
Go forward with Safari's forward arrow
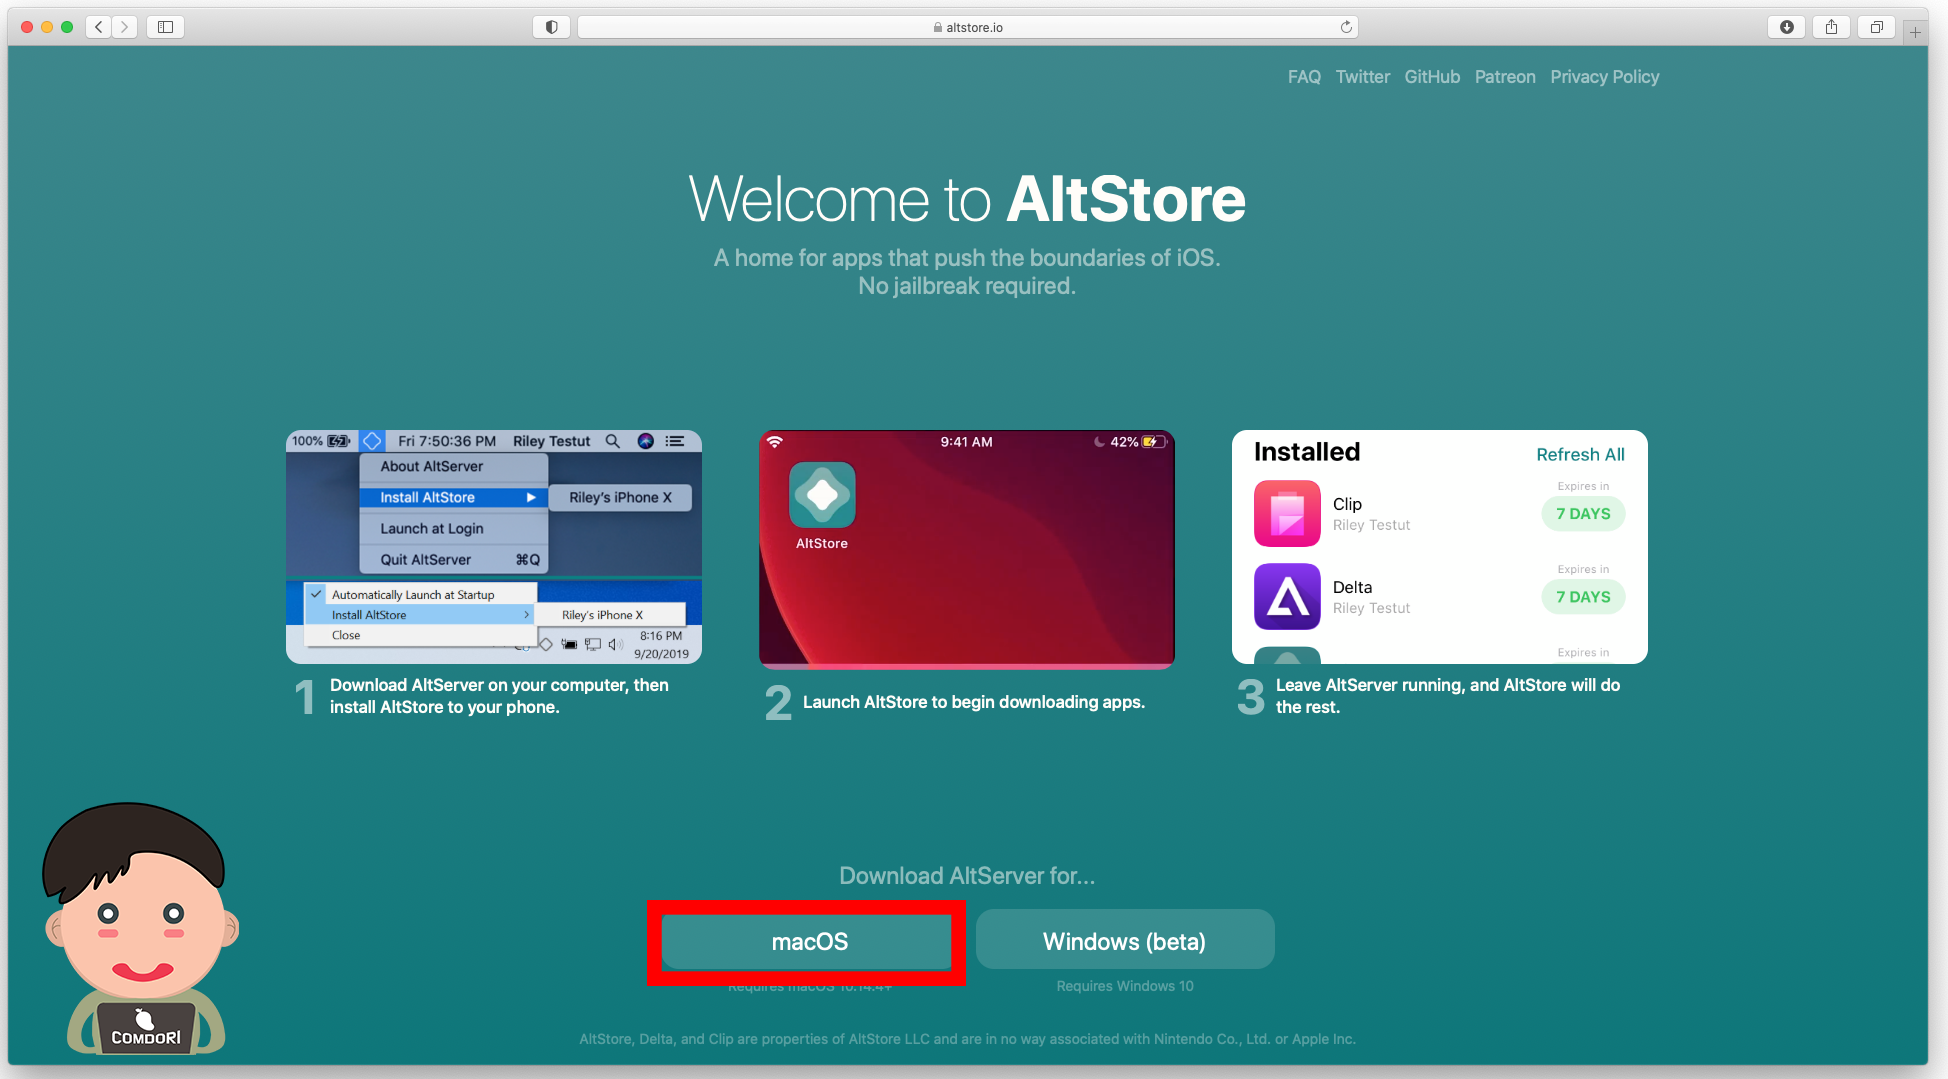pos(124,27)
